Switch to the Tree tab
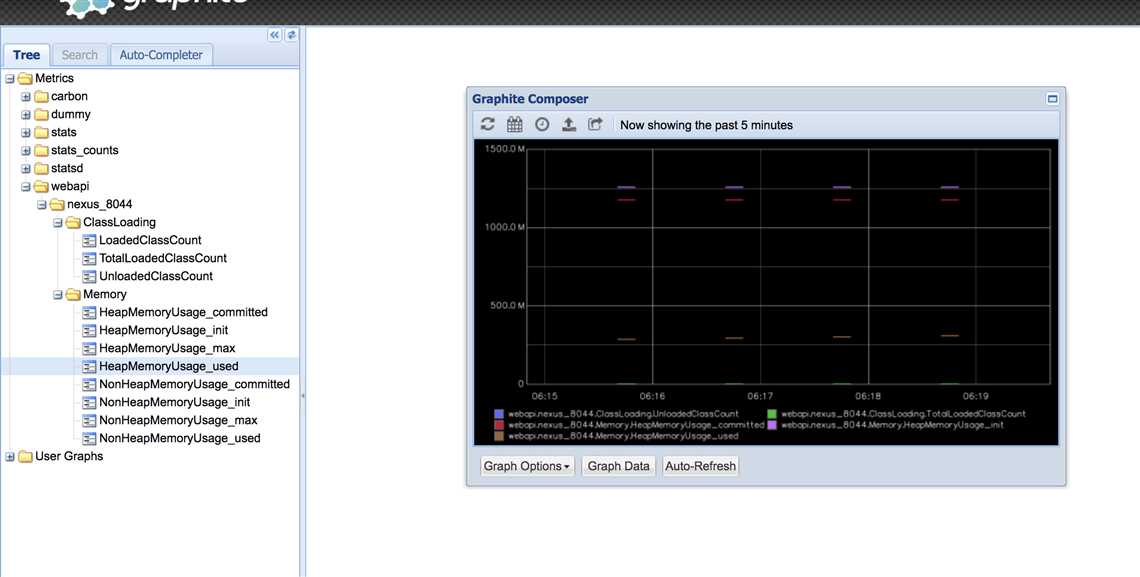This screenshot has height=577, width=1140. 26,55
